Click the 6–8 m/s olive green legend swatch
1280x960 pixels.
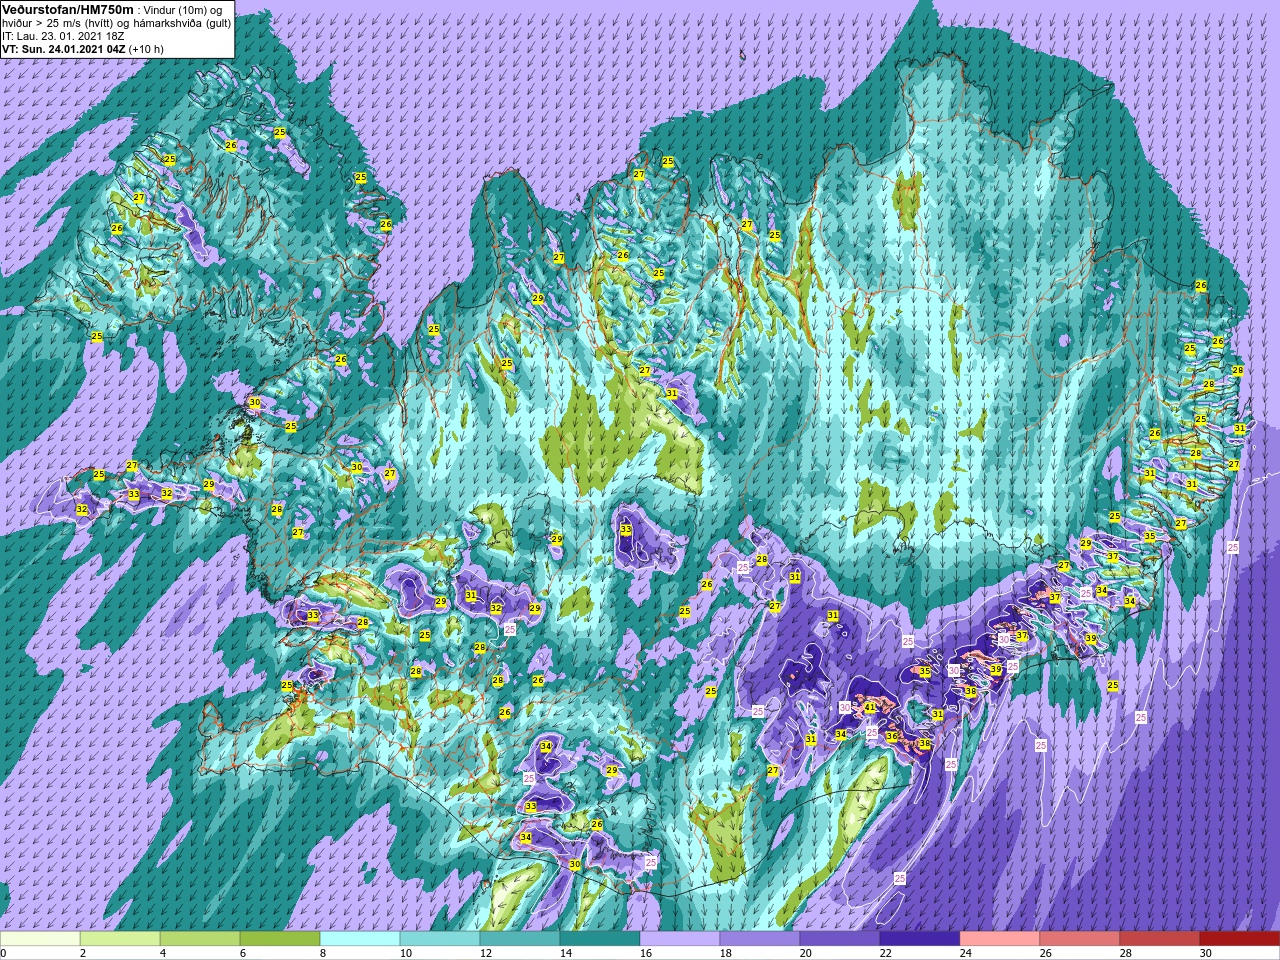tap(280, 939)
